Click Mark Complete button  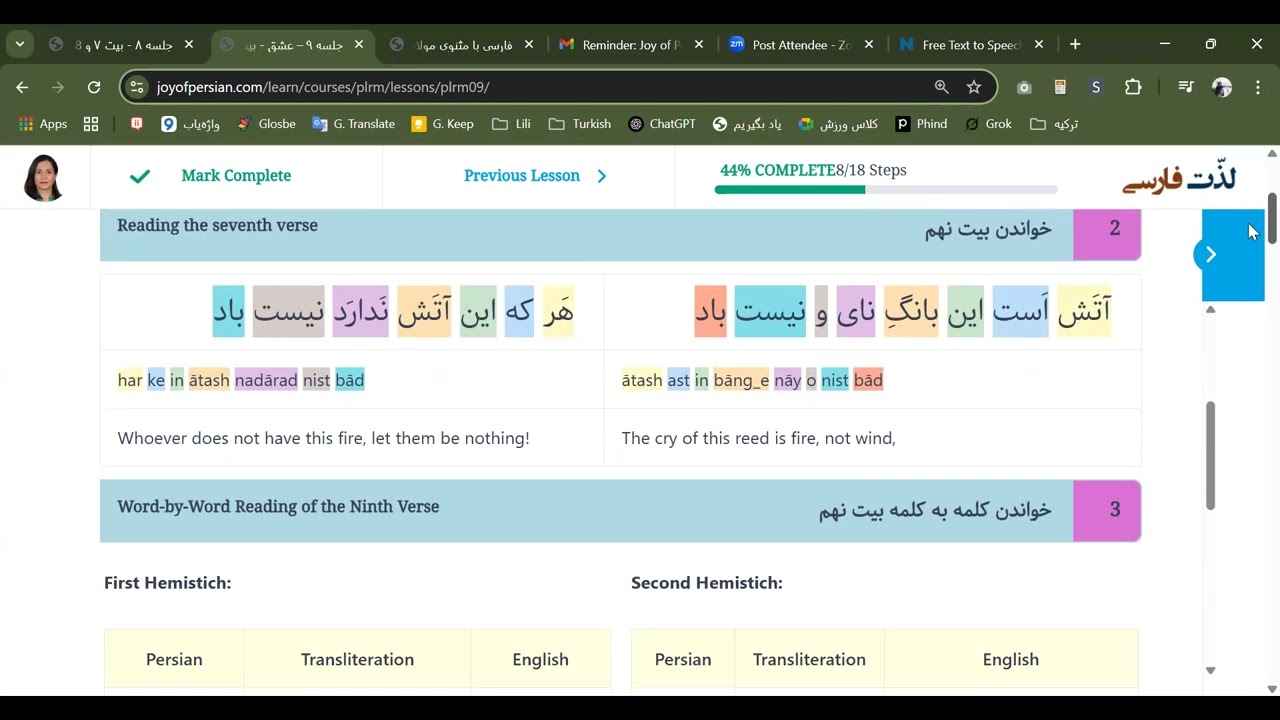pyautogui.click(x=236, y=175)
